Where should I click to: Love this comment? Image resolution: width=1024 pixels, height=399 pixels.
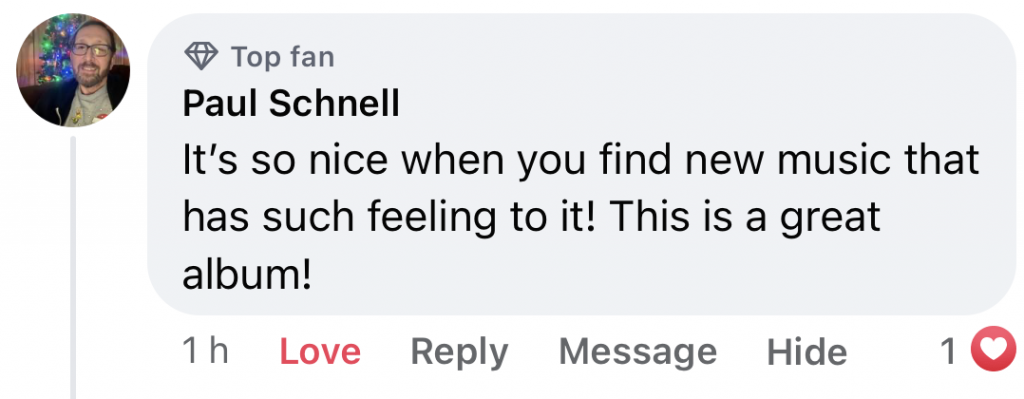coord(320,351)
